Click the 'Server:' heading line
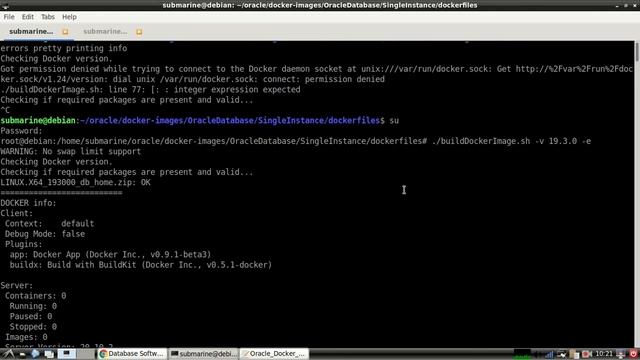The height and width of the screenshot is (360, 640). click(17, 286)
